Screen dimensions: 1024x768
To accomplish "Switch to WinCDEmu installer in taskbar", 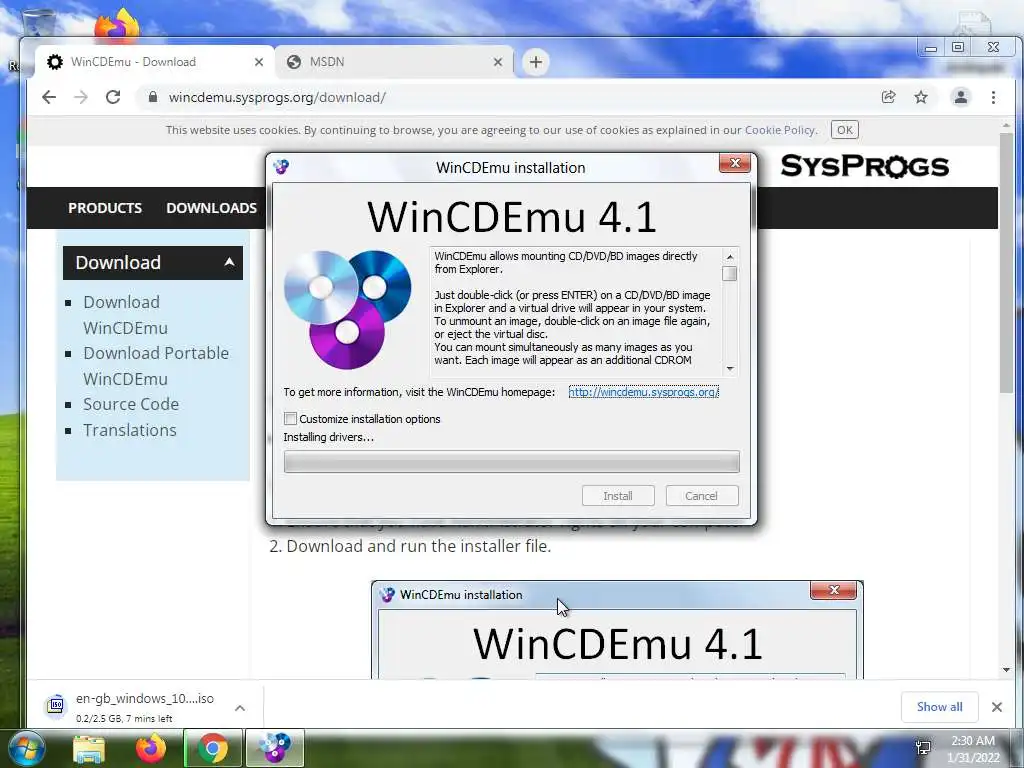I will 274,748.
